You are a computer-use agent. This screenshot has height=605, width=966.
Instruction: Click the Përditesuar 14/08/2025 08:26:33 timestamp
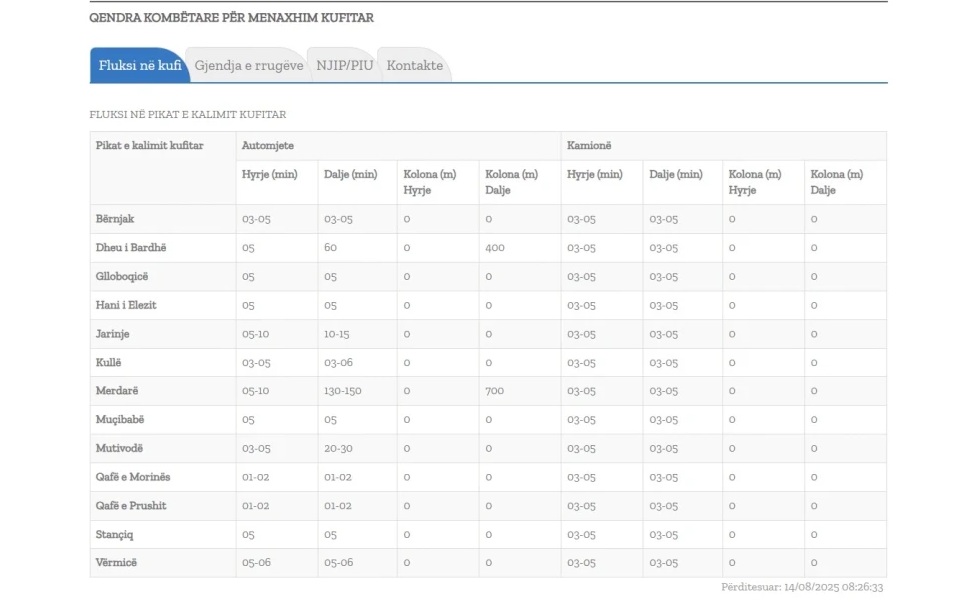[x=802, y=587]
